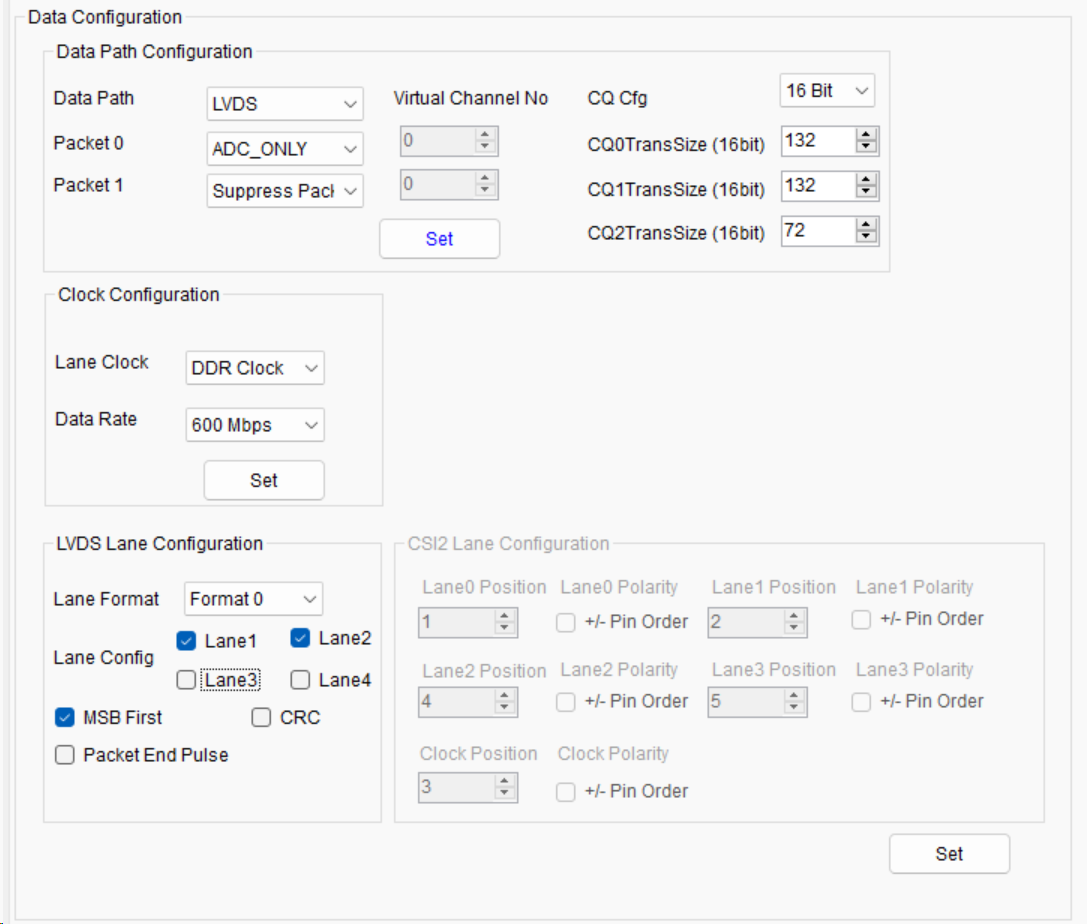
Task: Click the Lane Config label
Action: point(103,657)
